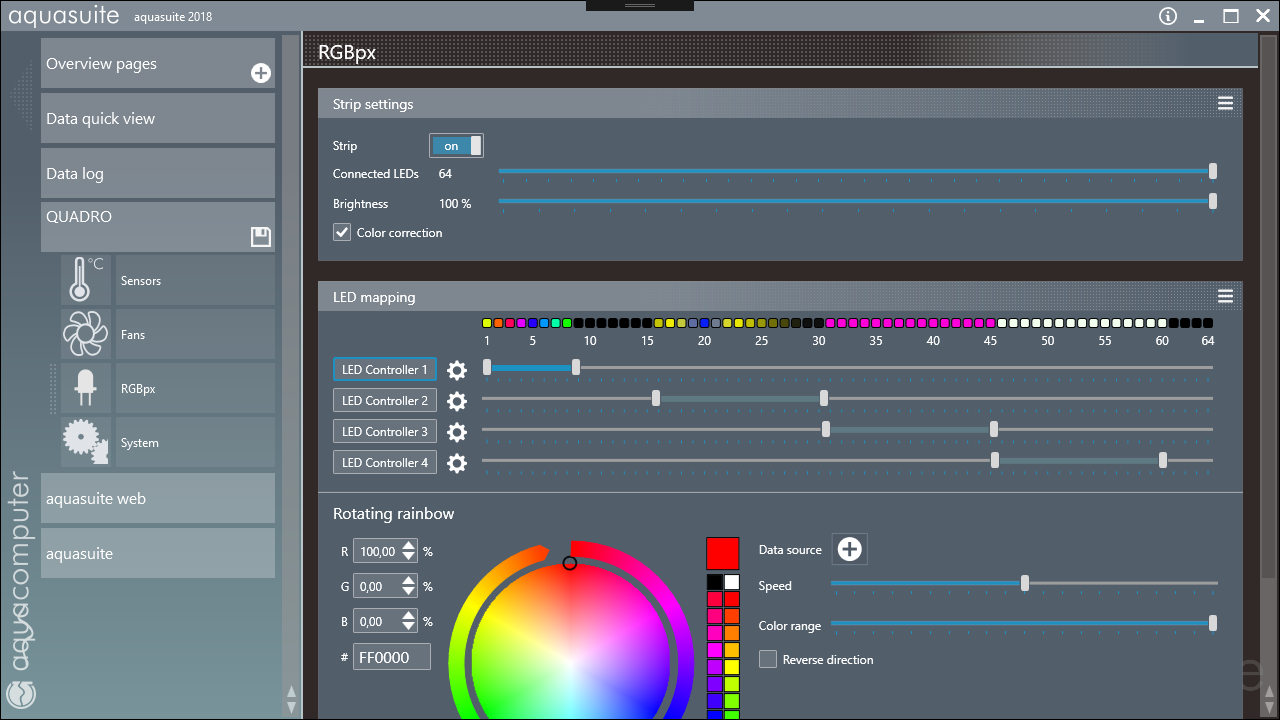Click the info icon in title bar
The width and height of the screenshot is (1280, 720).
pos(1168,16)
